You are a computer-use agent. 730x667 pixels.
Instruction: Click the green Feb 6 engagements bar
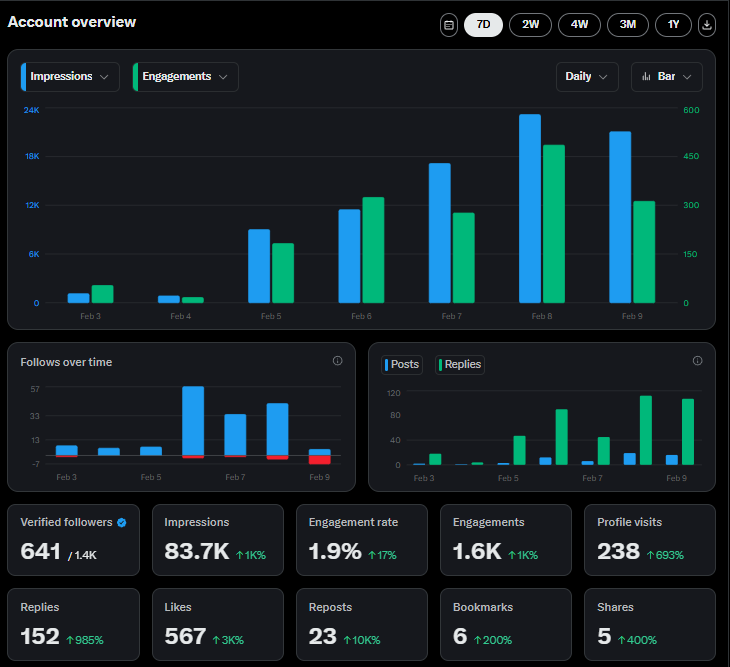[373, 250]
